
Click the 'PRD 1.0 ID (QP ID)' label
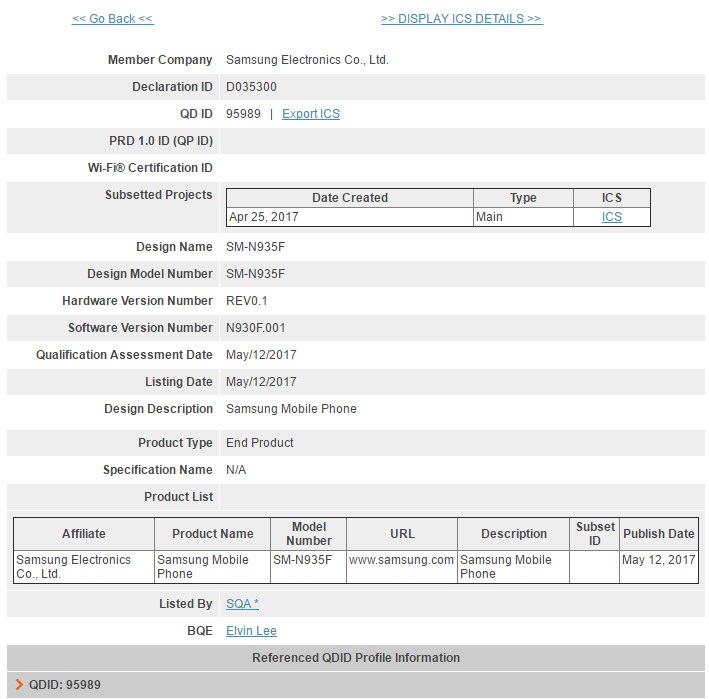[161, 141]
